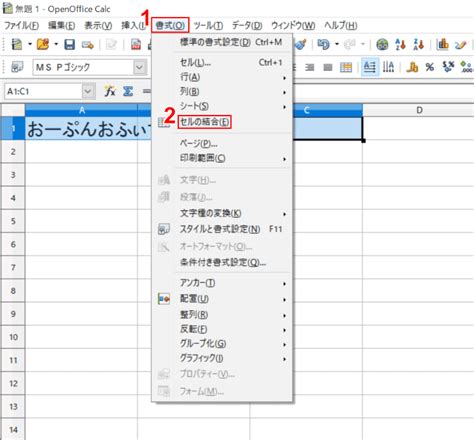This screenshot has width=474, height=440.
Task: Select 標準の書式設定(D) menu entry
Action: 222,43
